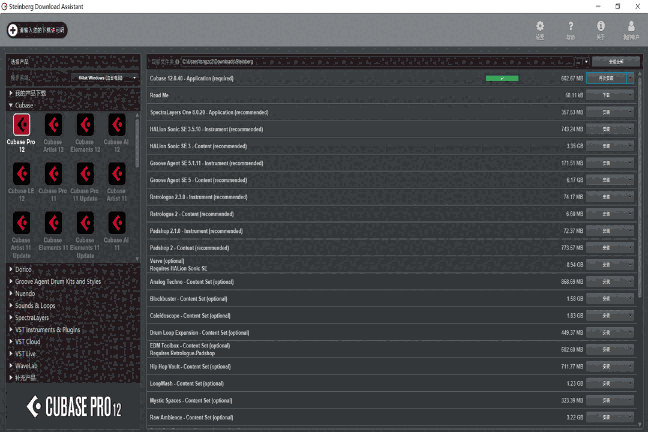Select the Cubase Elements 11 product icon
This screenshot has width=648, height=432.
point(53,223)
